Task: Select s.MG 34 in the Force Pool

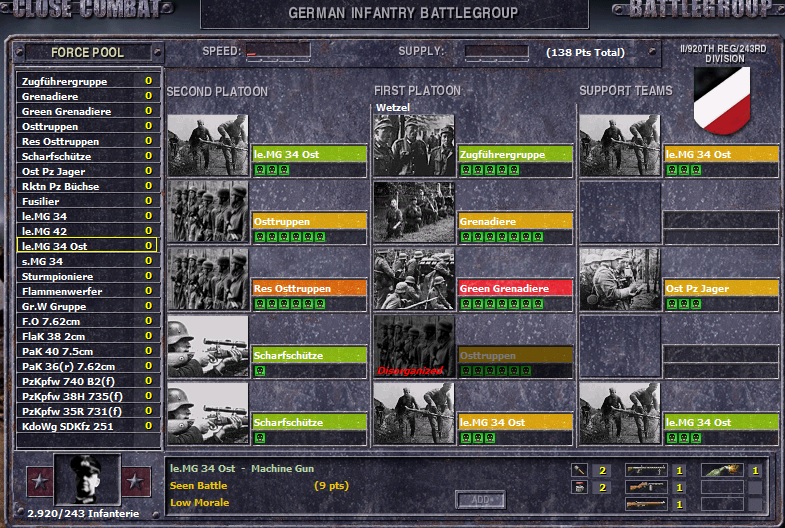Action: pyautogui.click(x=87, y=261)
